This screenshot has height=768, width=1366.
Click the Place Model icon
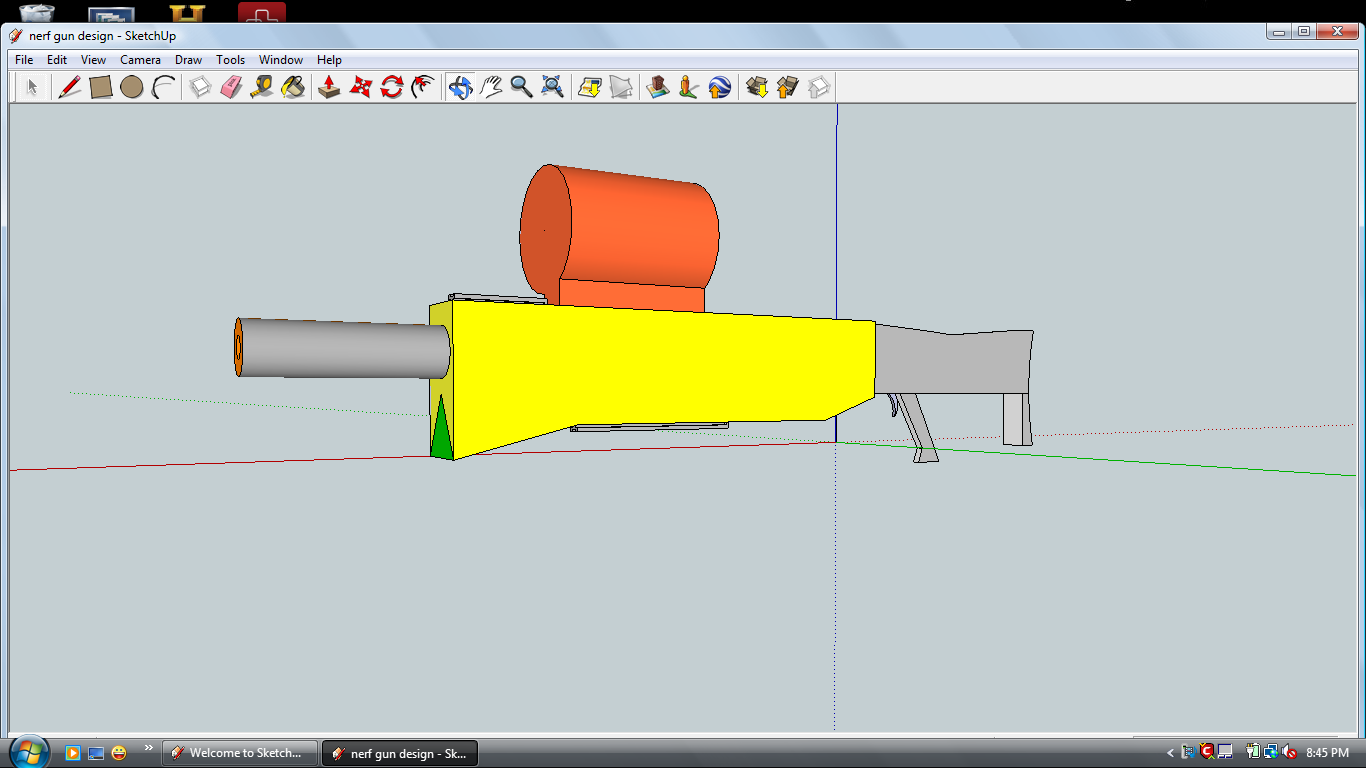657,87
